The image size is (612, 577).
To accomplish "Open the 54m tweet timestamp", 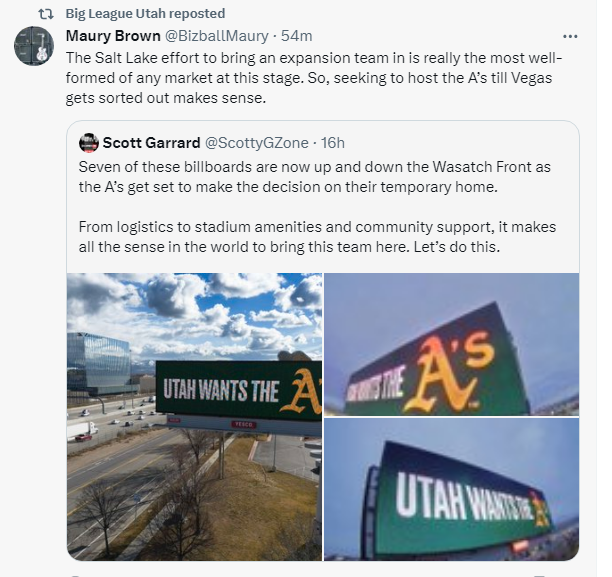I will pyautogui.click(x=297, y=36).
